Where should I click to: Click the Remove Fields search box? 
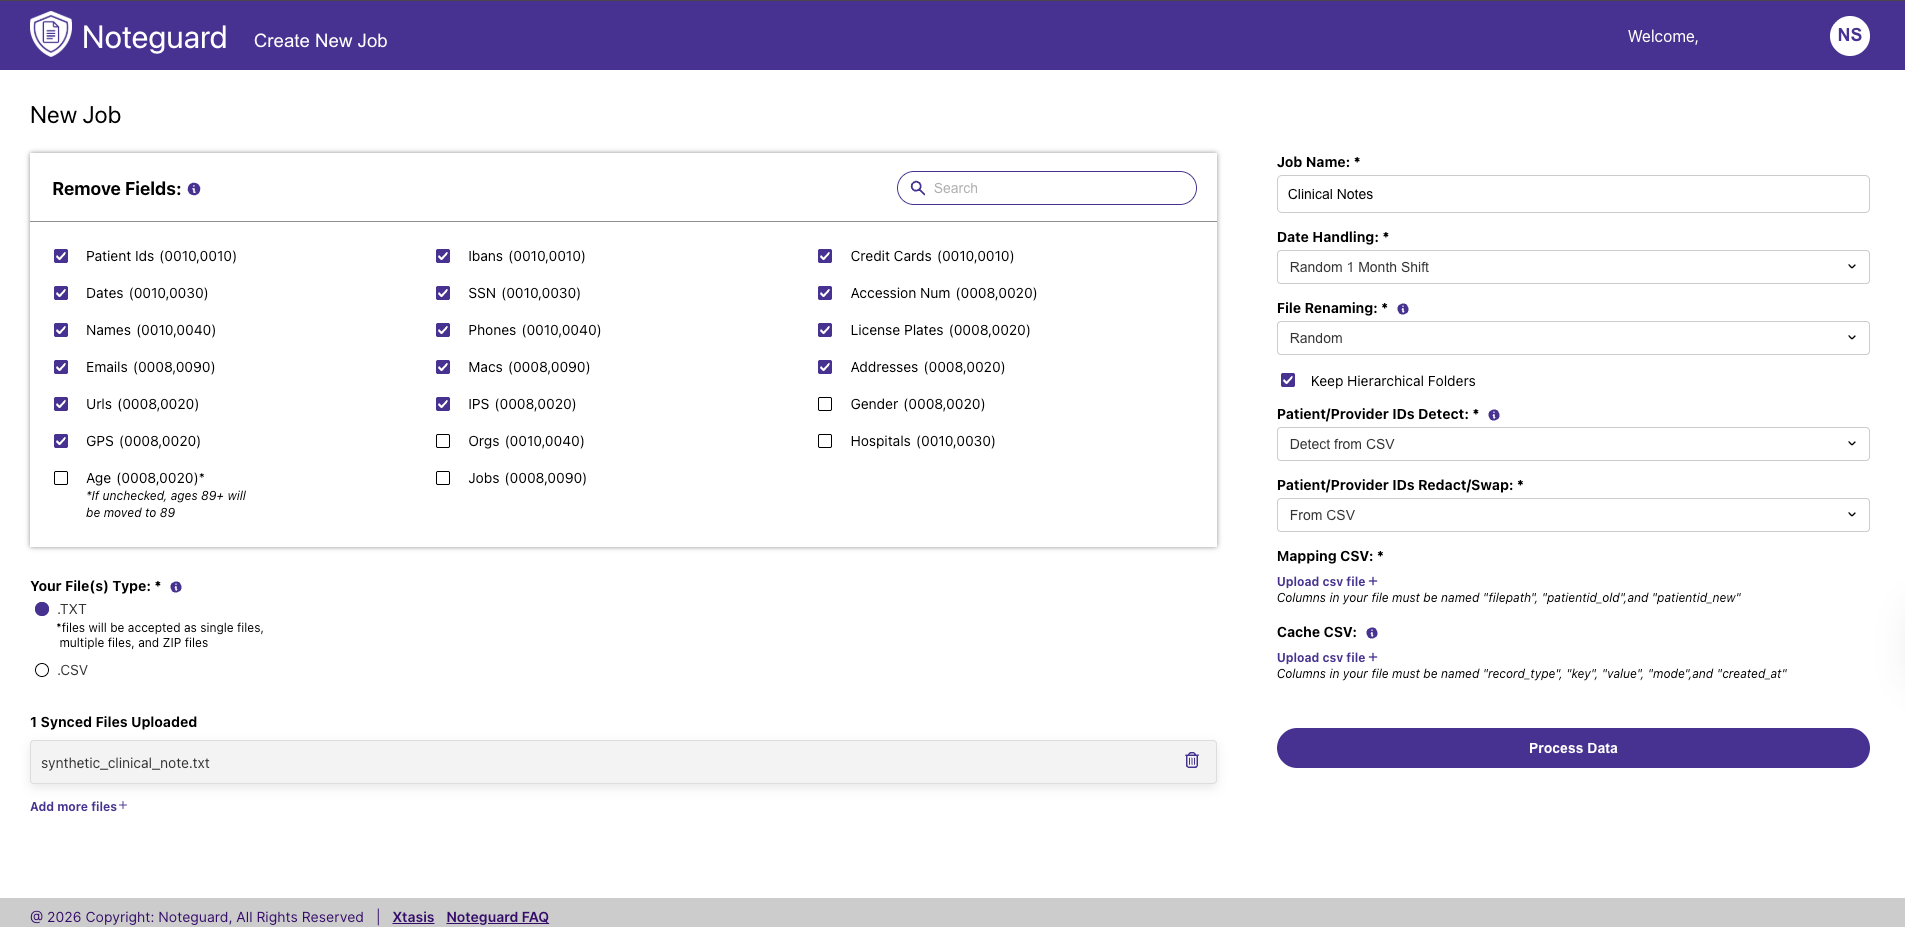(x=1047, y=188)
